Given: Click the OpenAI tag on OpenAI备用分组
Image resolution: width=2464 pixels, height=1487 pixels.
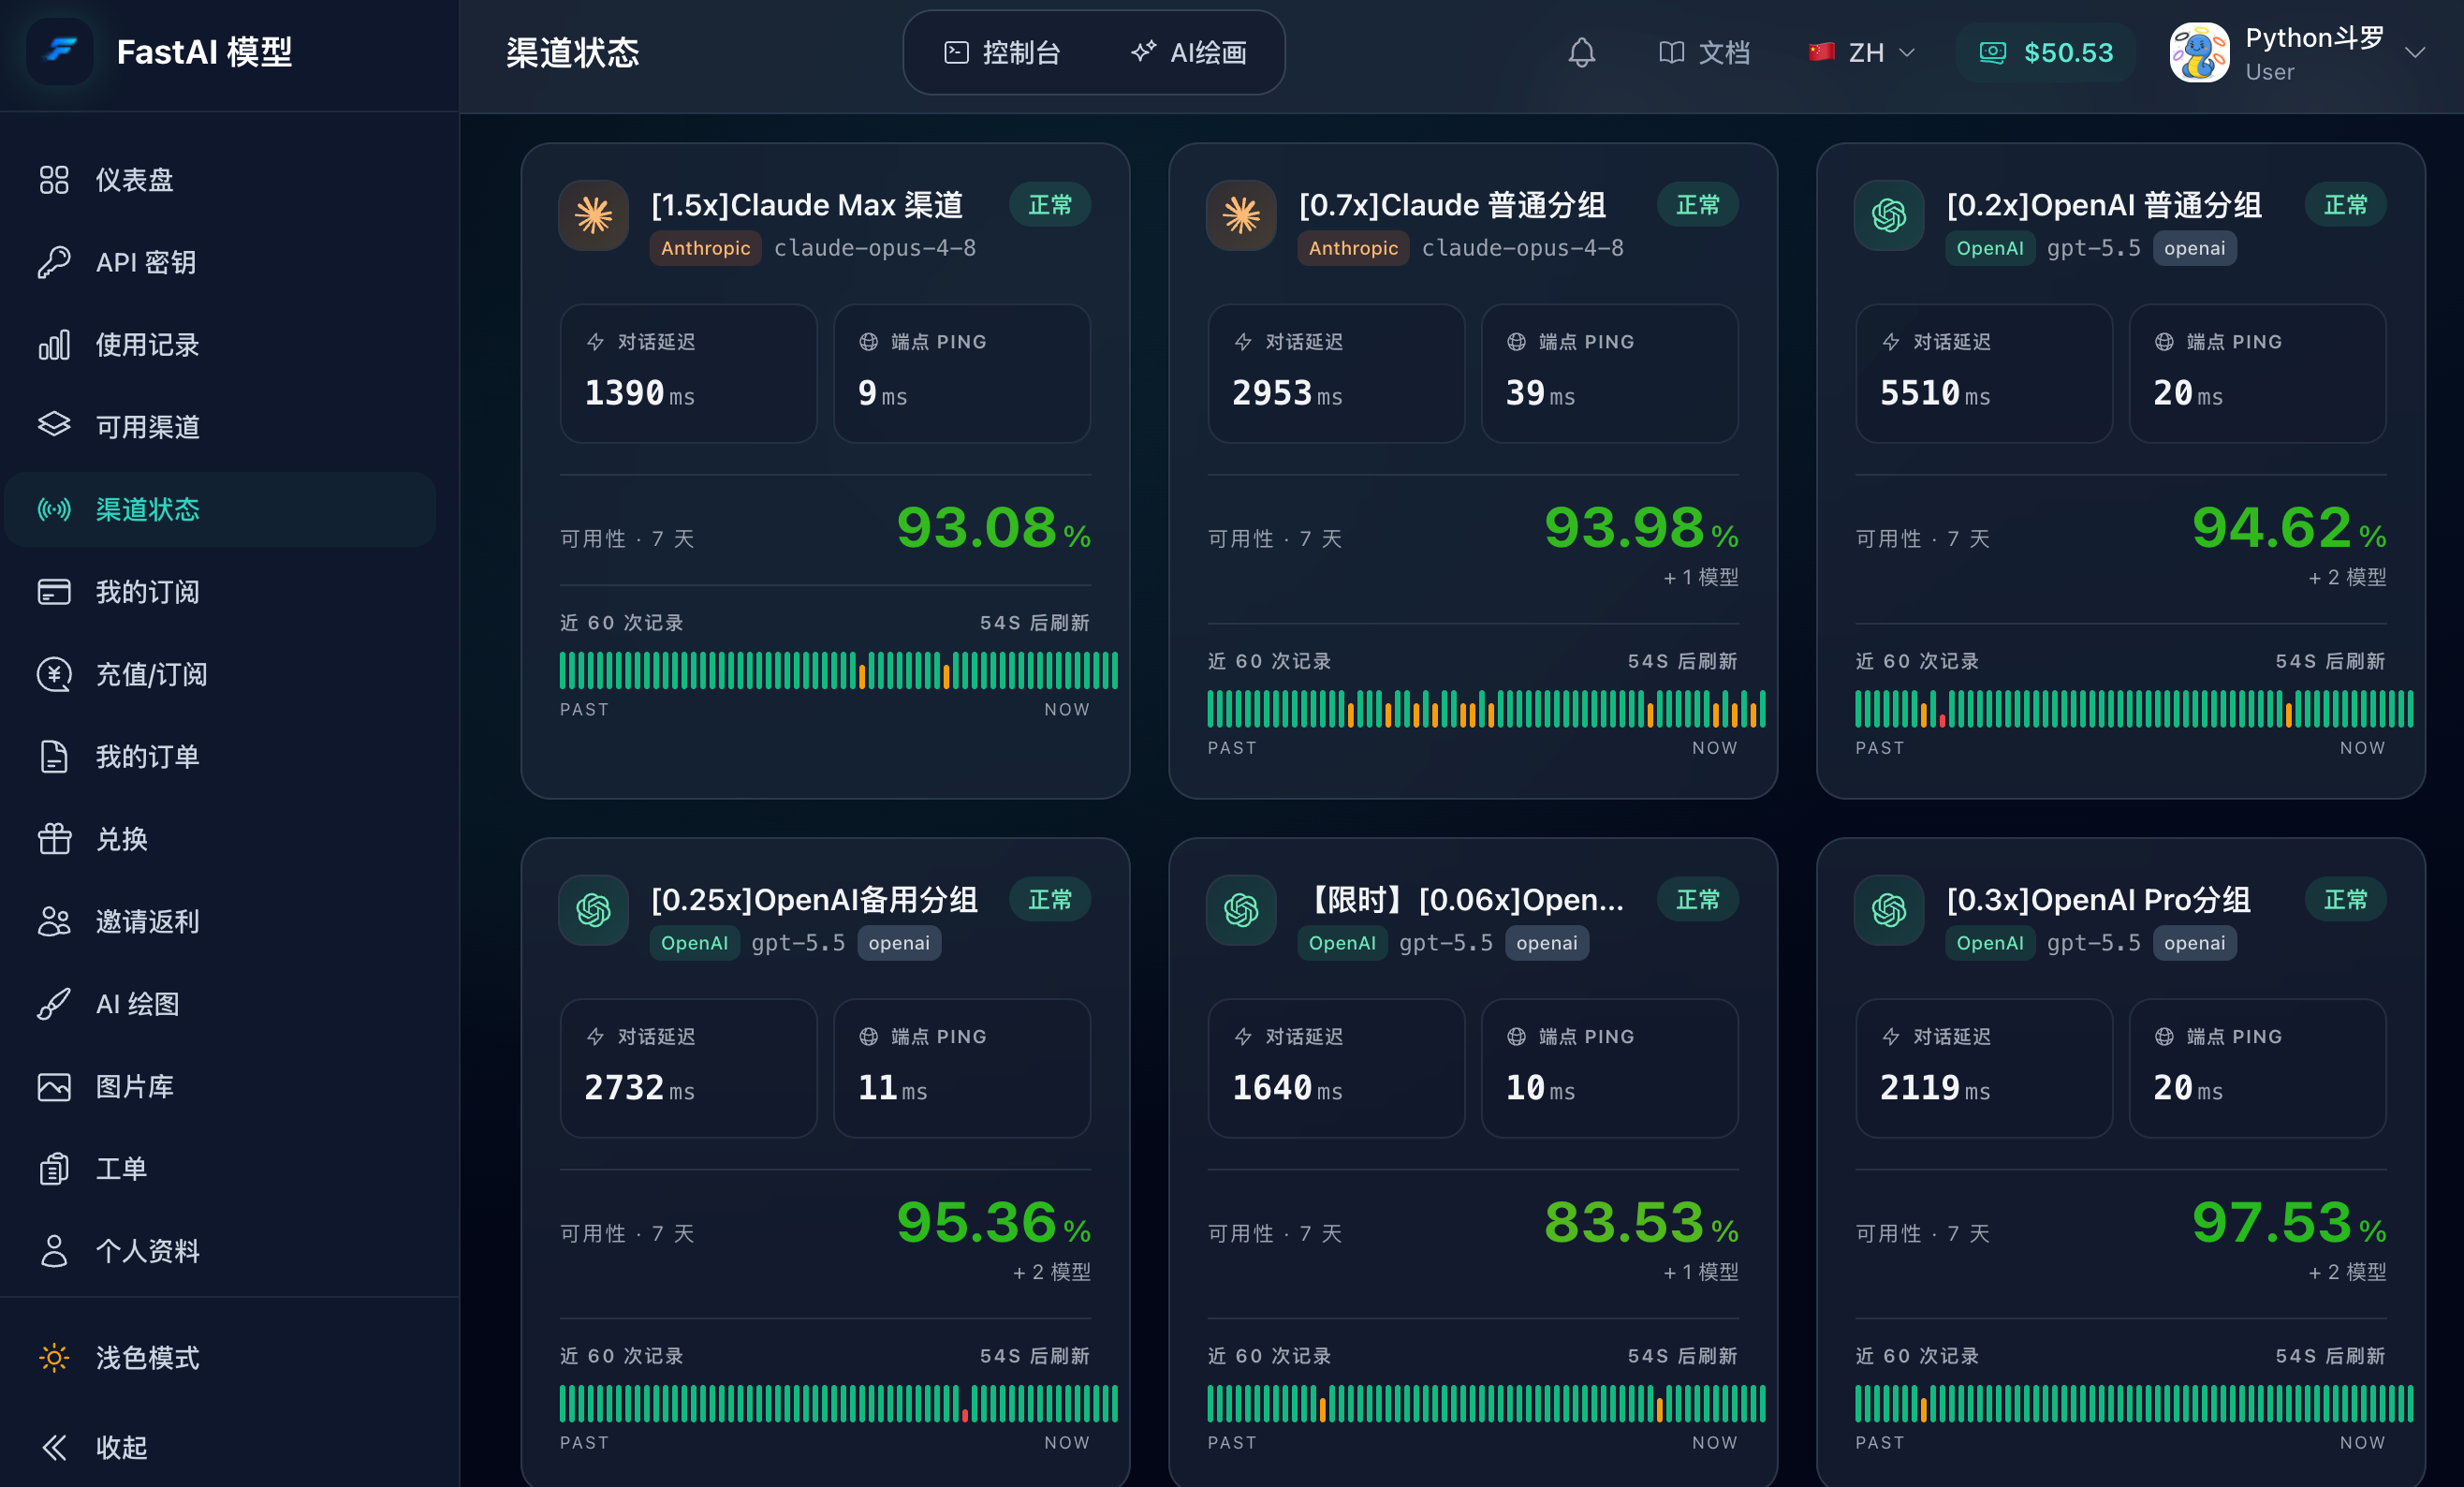Looking at the screenshot, I should click(695, 943).
